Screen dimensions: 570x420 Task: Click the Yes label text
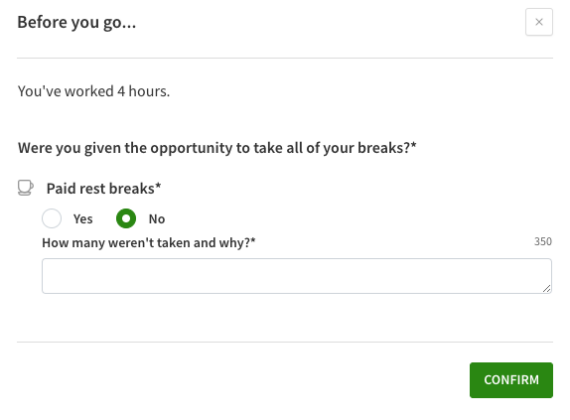pyautogui.click(x=83, y=219)
